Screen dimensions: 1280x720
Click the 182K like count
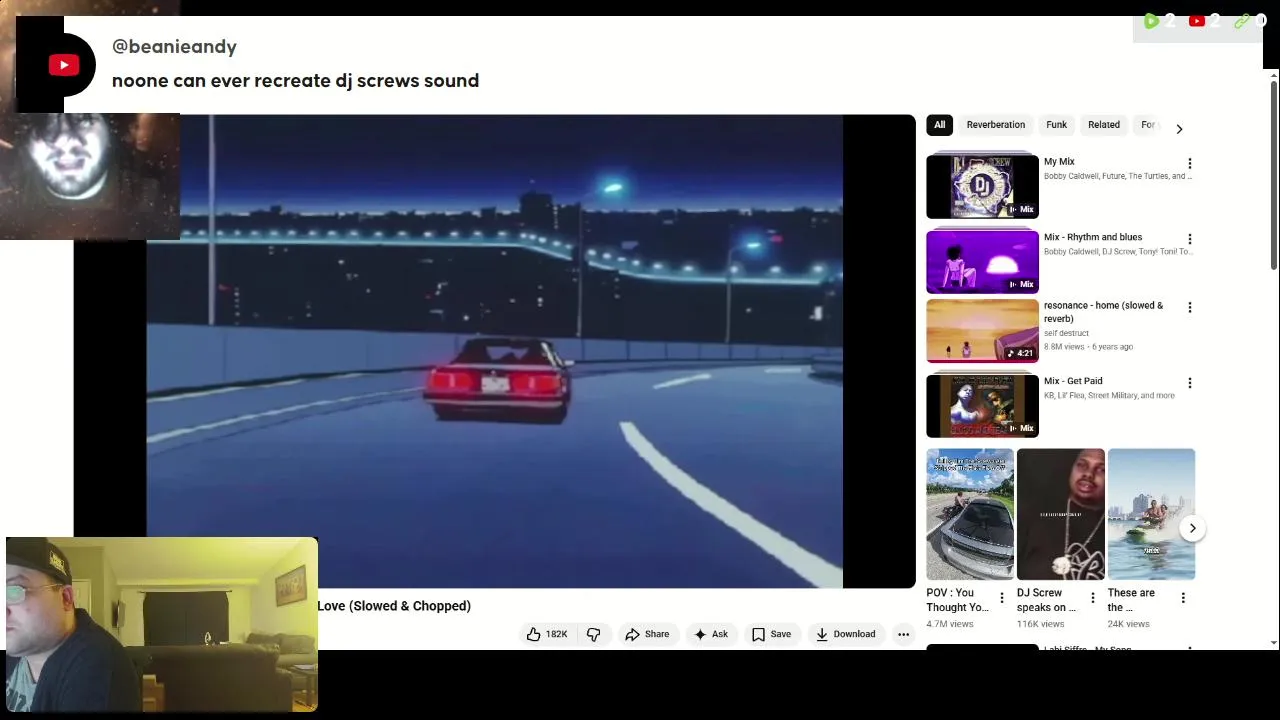pos(556,634)
